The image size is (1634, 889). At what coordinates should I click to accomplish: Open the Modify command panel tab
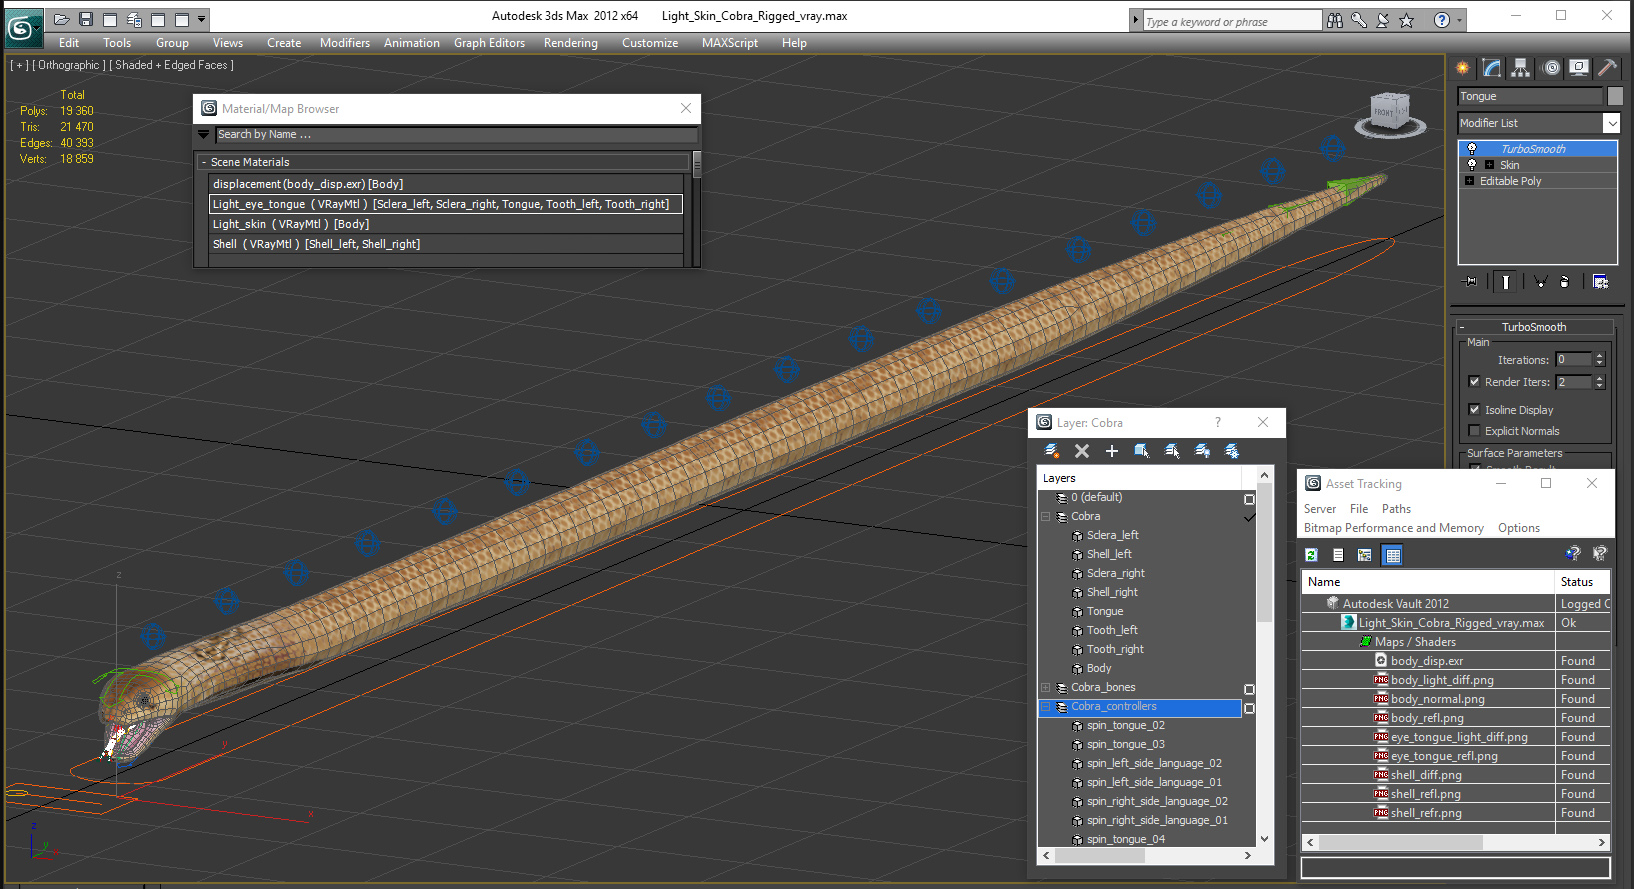(x=1492, y=68)
